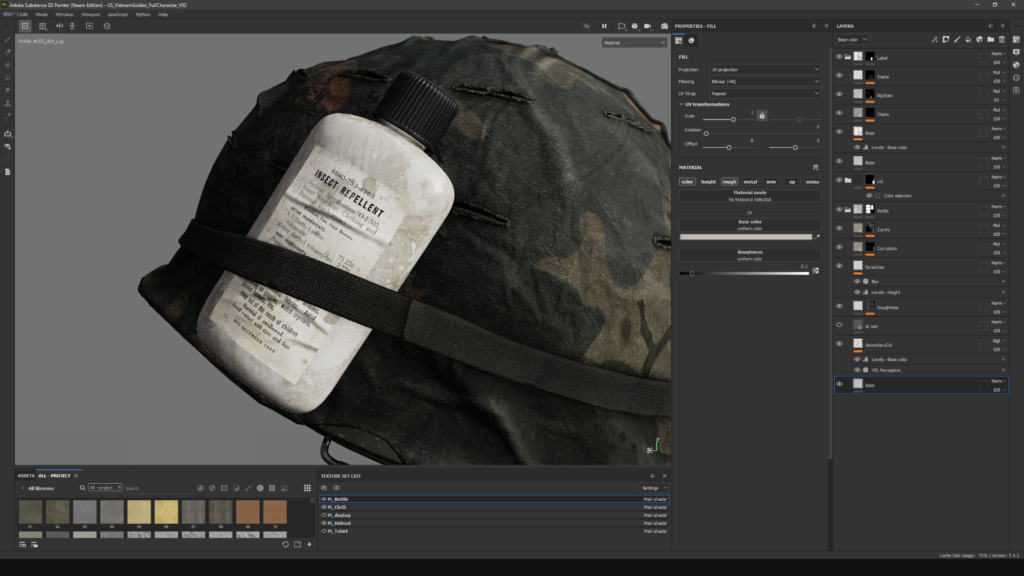Pause rendering with the pause icon
Image resolution: width=1024 pixels, height=576 pixels.
coord(604,26)
